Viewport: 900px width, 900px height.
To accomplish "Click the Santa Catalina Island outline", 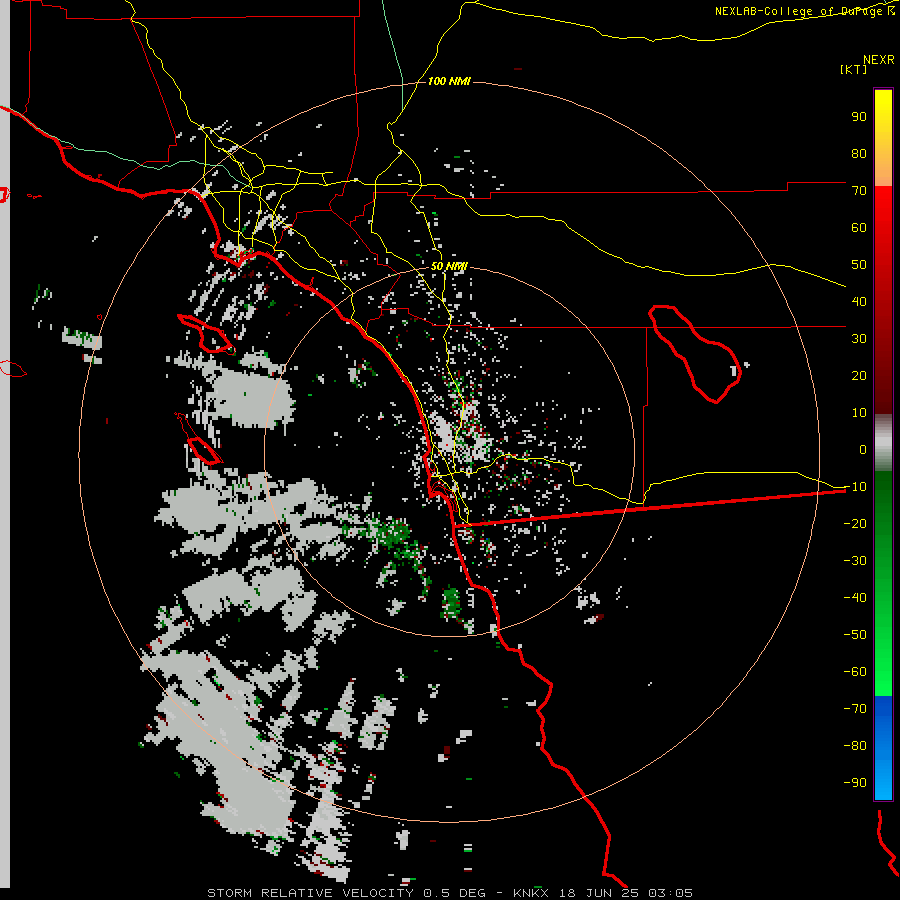I will [205, 333].
